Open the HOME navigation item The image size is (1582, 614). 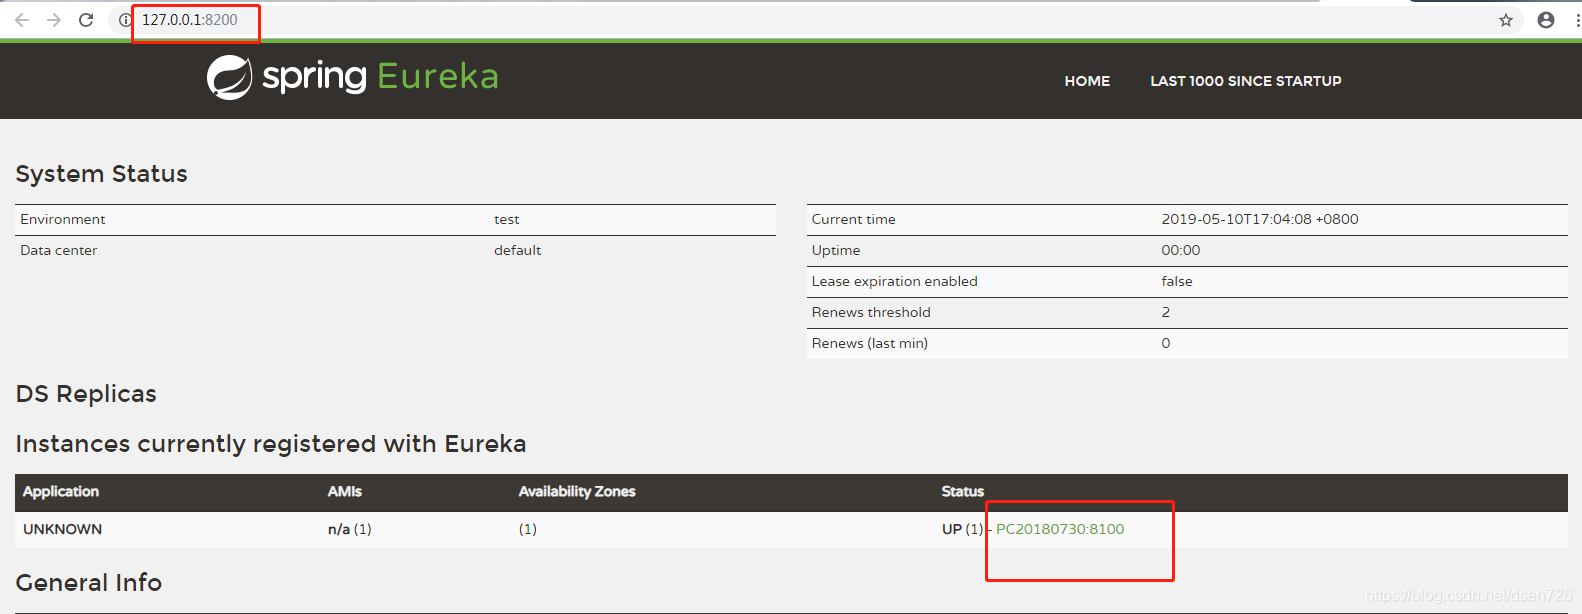pyautogui.click(x=1087, y=81)
